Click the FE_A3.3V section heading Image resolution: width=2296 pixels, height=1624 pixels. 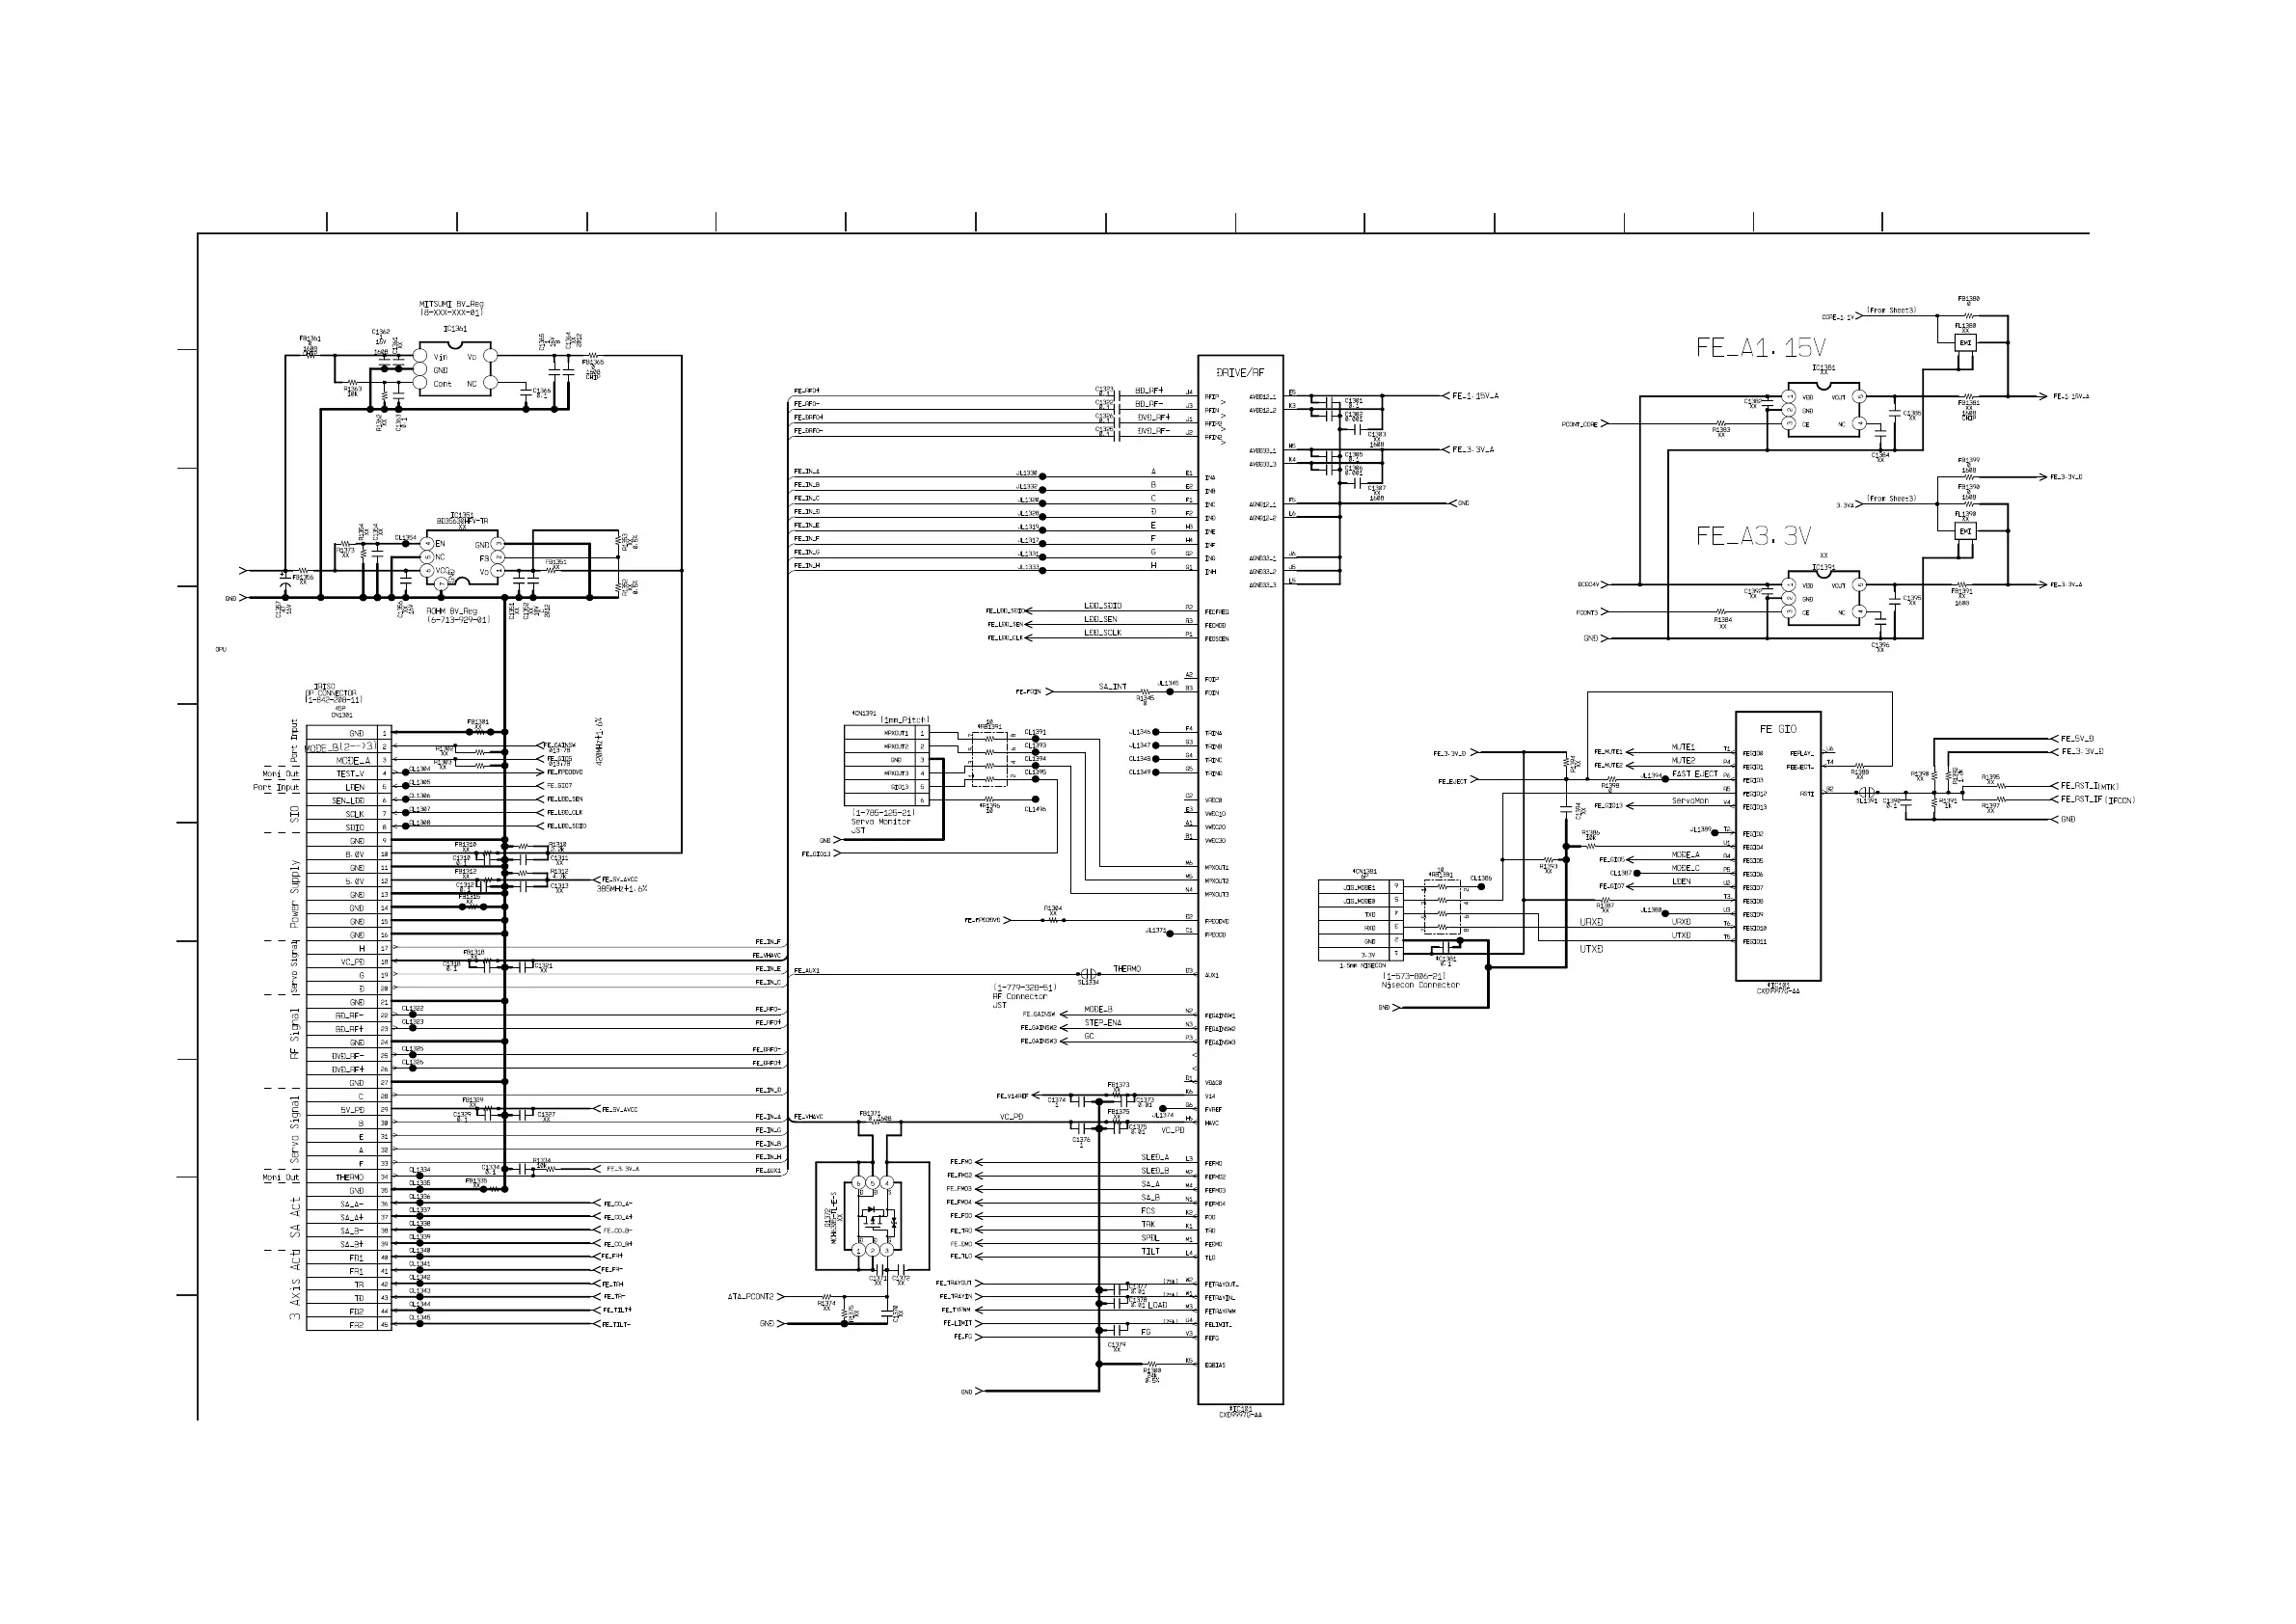tap(1753, 536)
